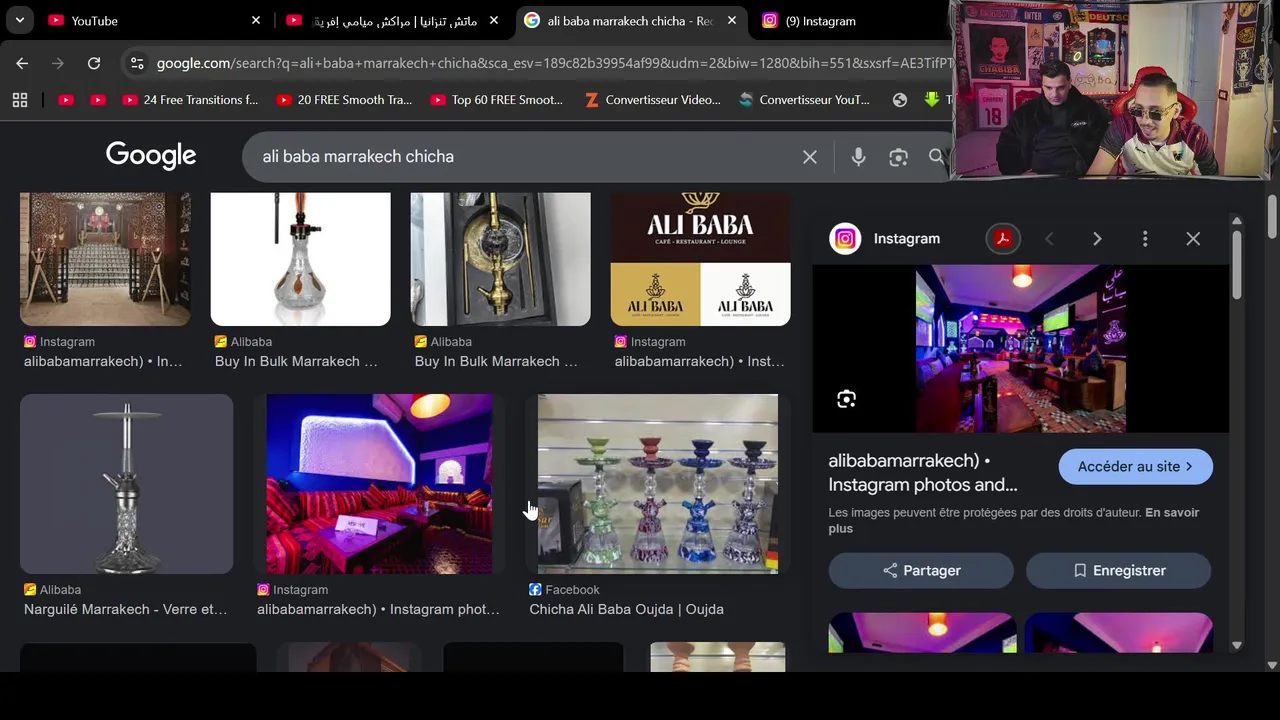Open the silver narguilé Alibaba thumbnail
This screenshot has width=1280, height=720.
coord(126,484)
